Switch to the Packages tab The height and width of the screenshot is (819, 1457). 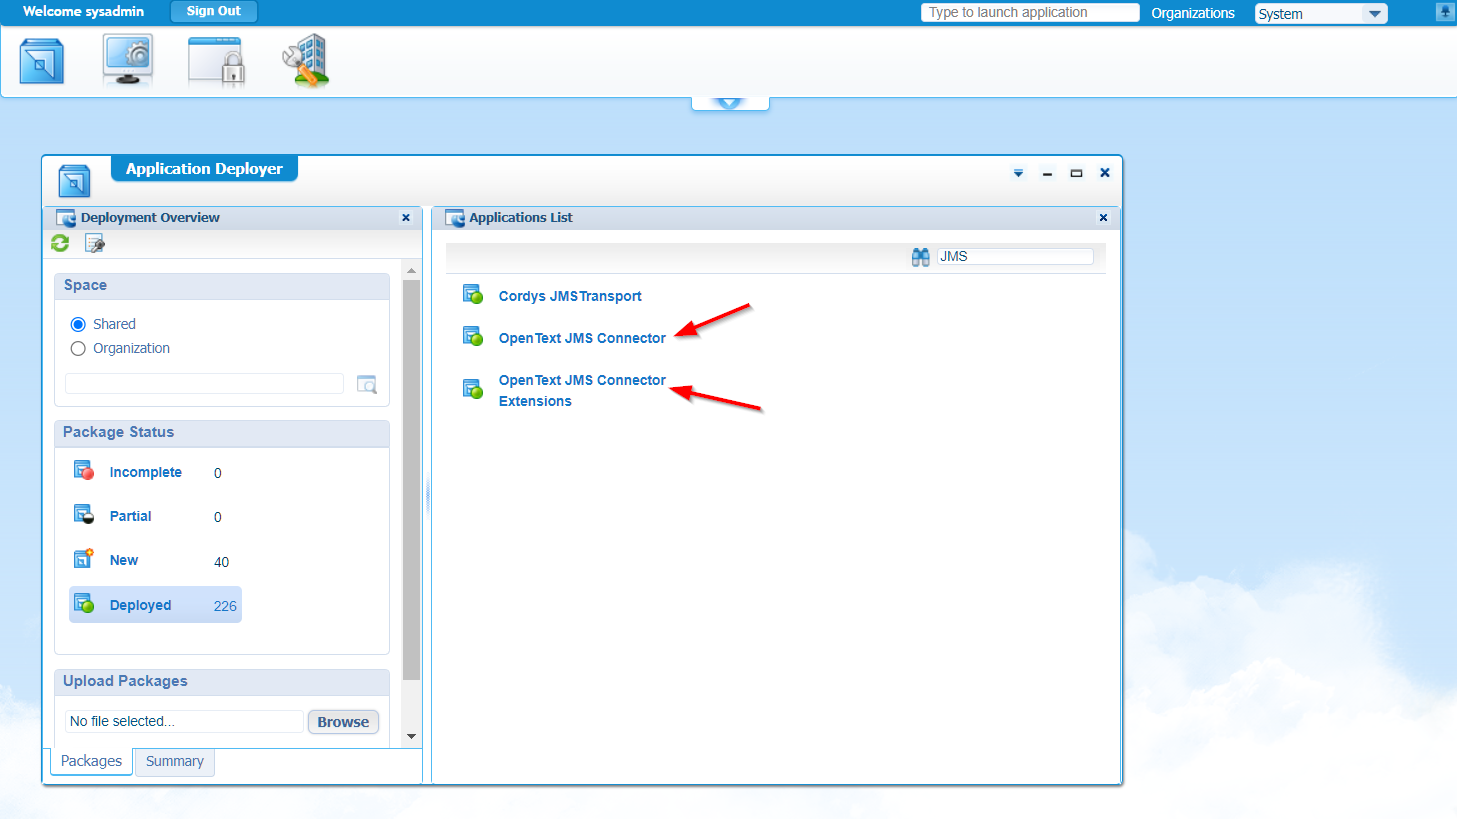pyautogui.click(x=91, y=761)
